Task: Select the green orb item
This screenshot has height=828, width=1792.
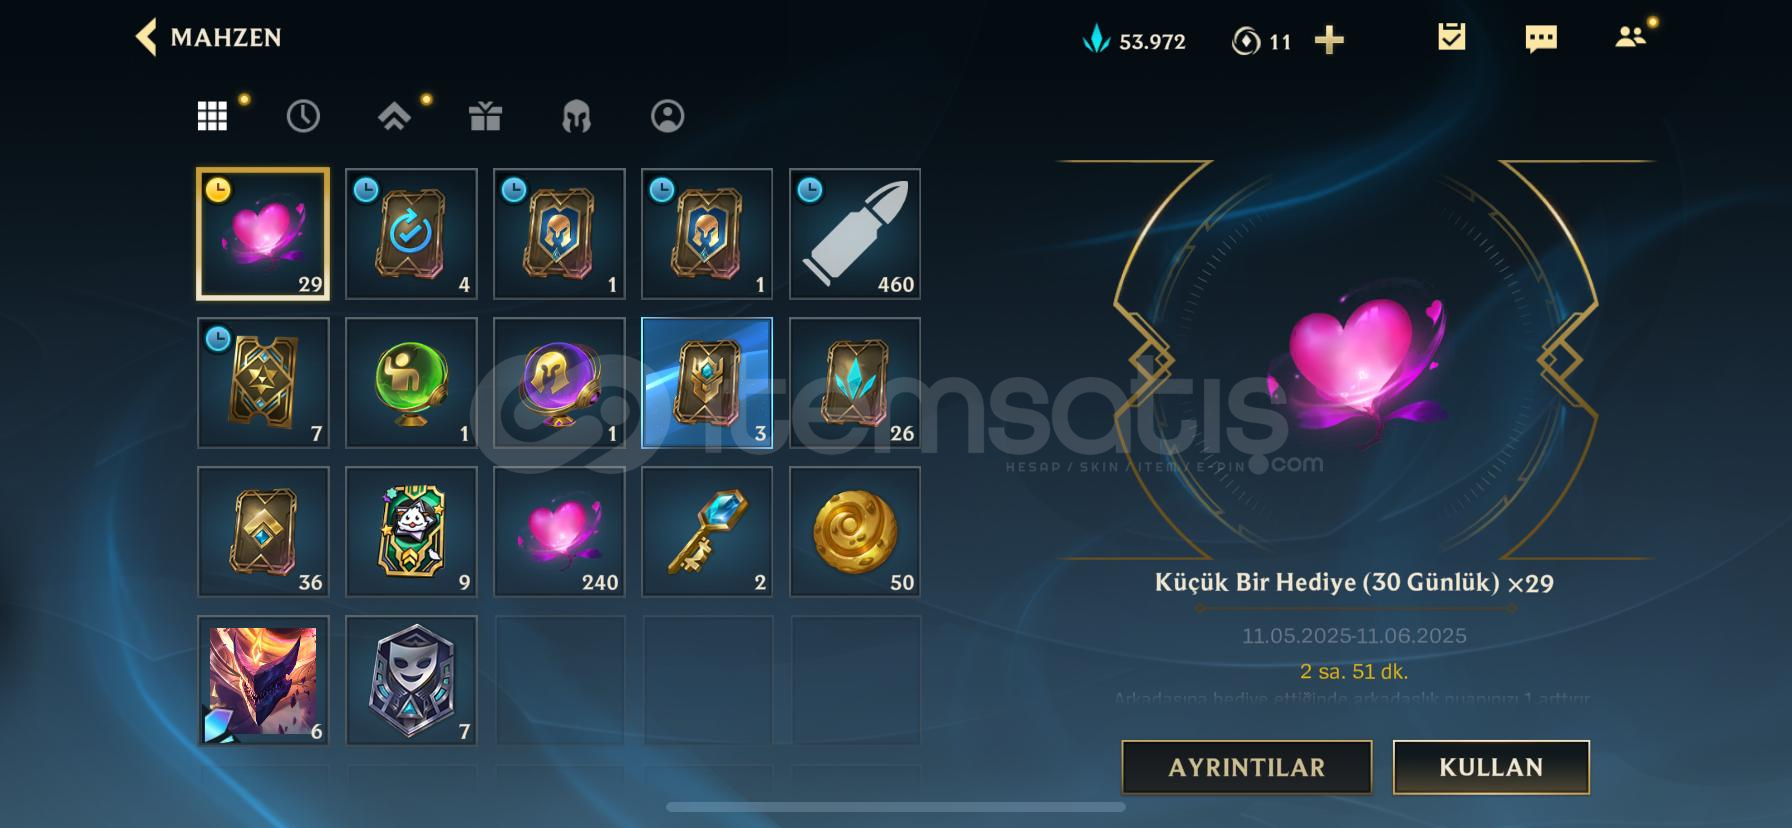Action: point(411,383)
